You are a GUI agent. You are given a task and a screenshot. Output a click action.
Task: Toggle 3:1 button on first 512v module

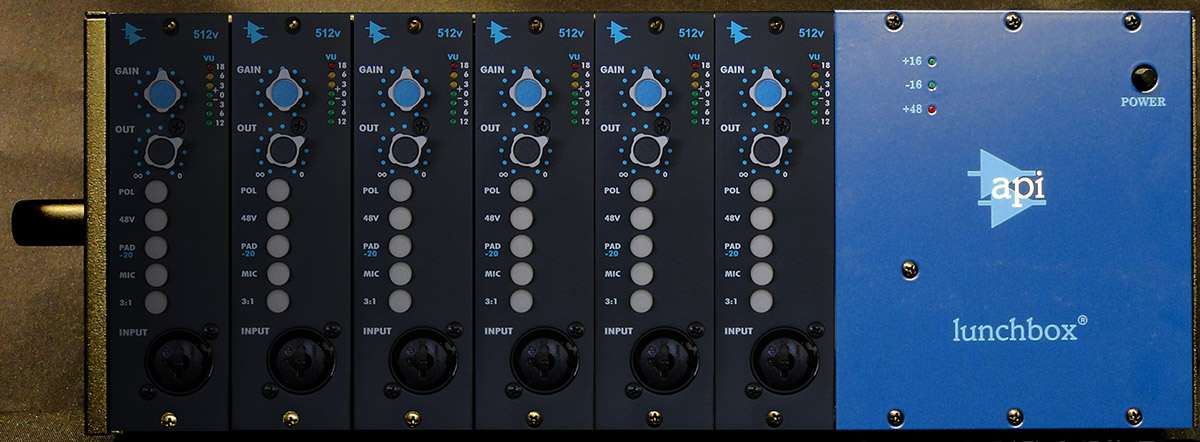(x=157, y=301)
